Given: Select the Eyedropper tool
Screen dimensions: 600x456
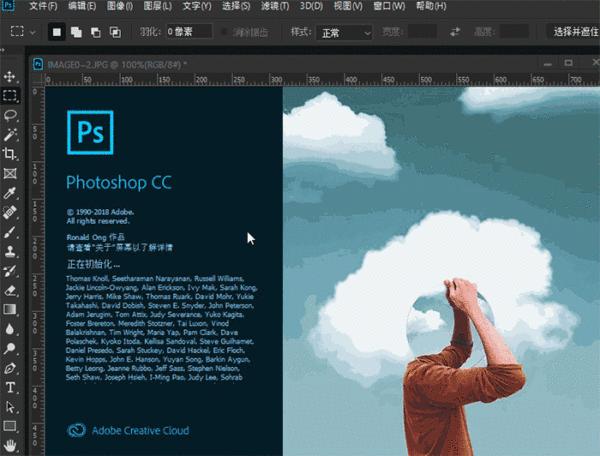Looking at the screenshot, I should (x=10, y=193).
